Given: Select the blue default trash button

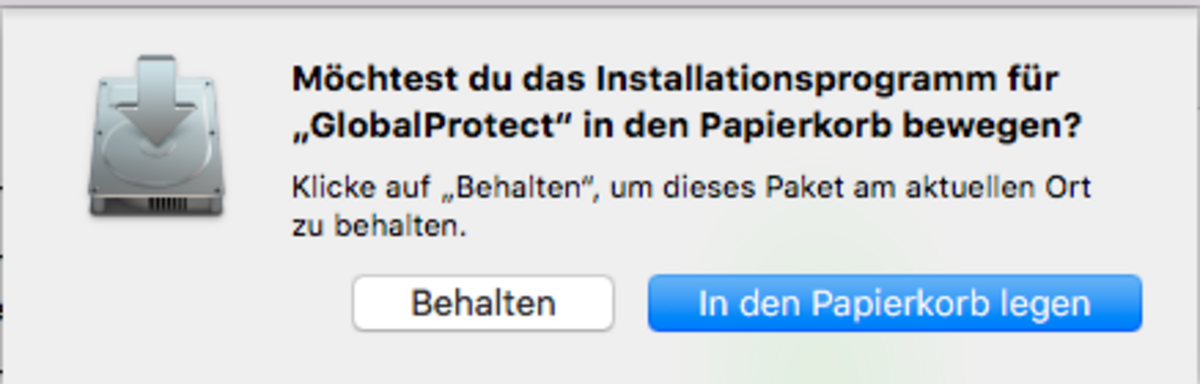Looking at the screenshot, I should click(x=894, y=303).
